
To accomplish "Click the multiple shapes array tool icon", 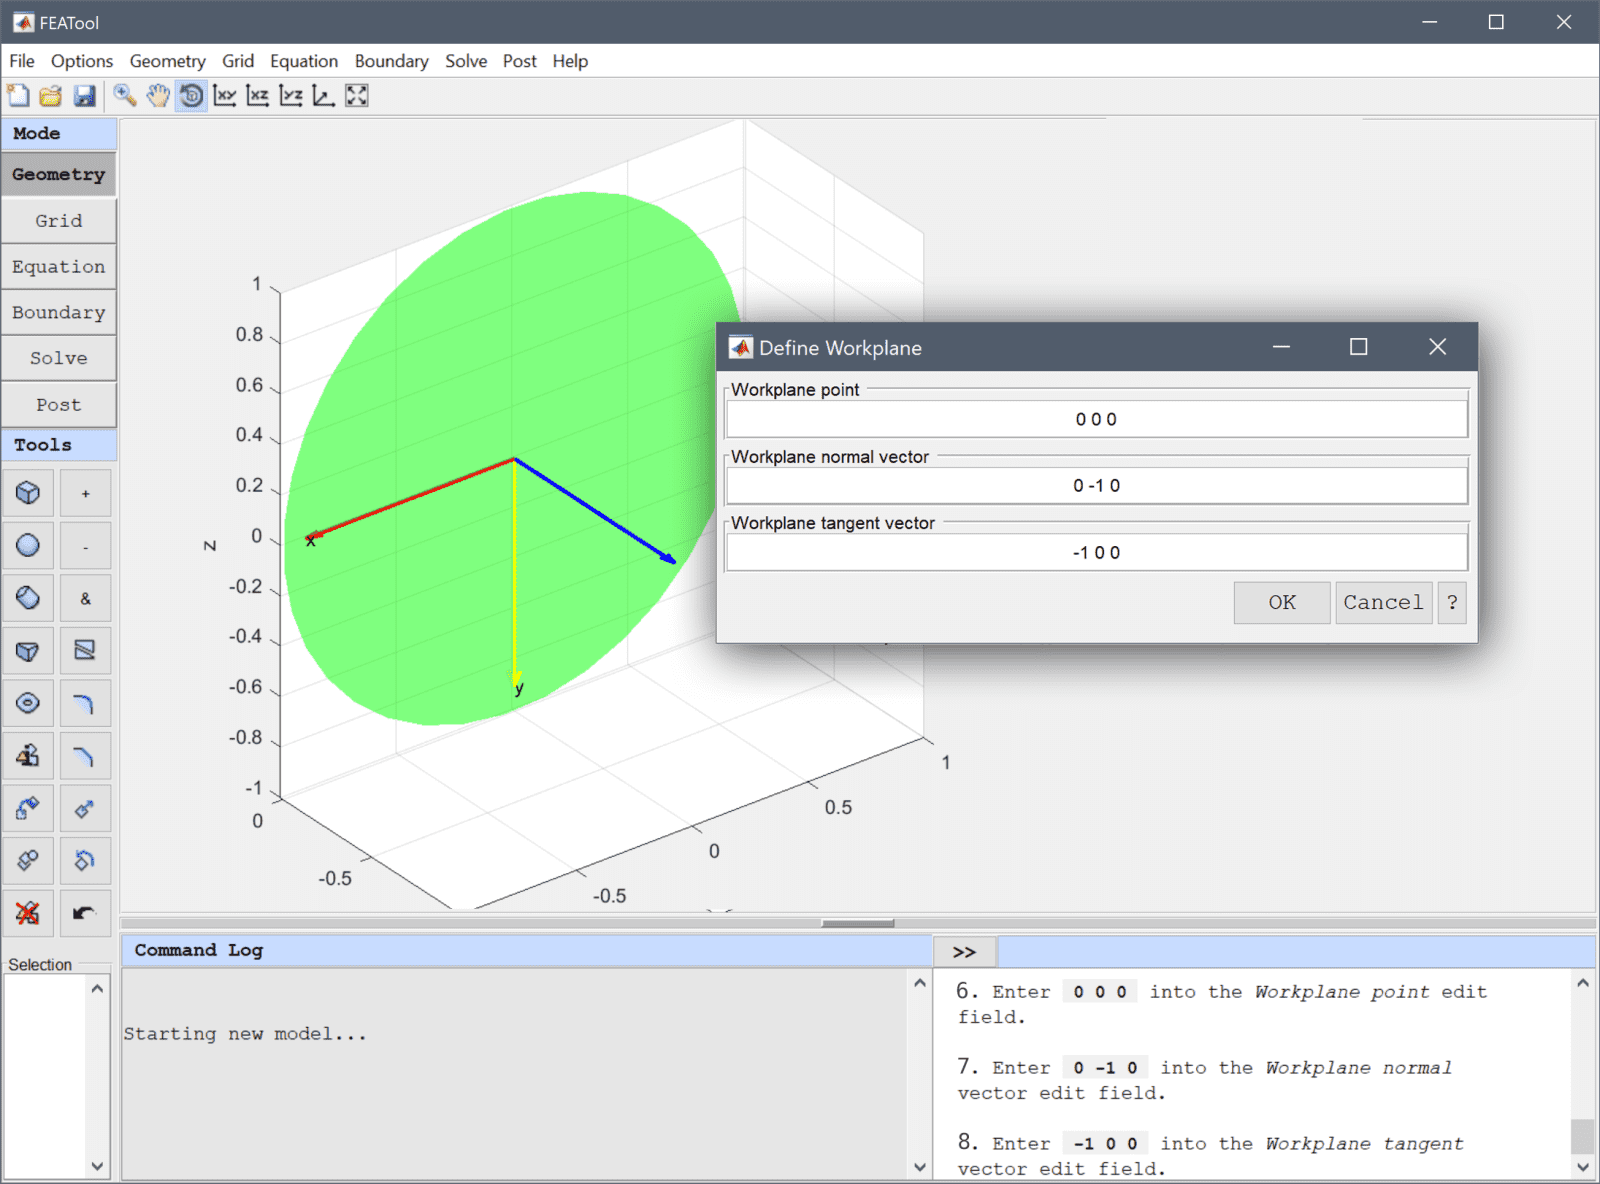I will point(28,860).
